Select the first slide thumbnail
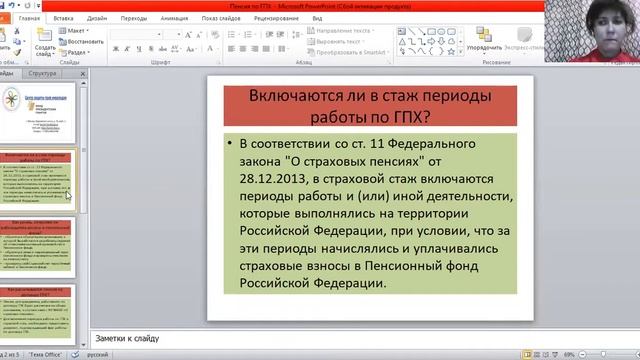640x360 pixels. point(38,112)
